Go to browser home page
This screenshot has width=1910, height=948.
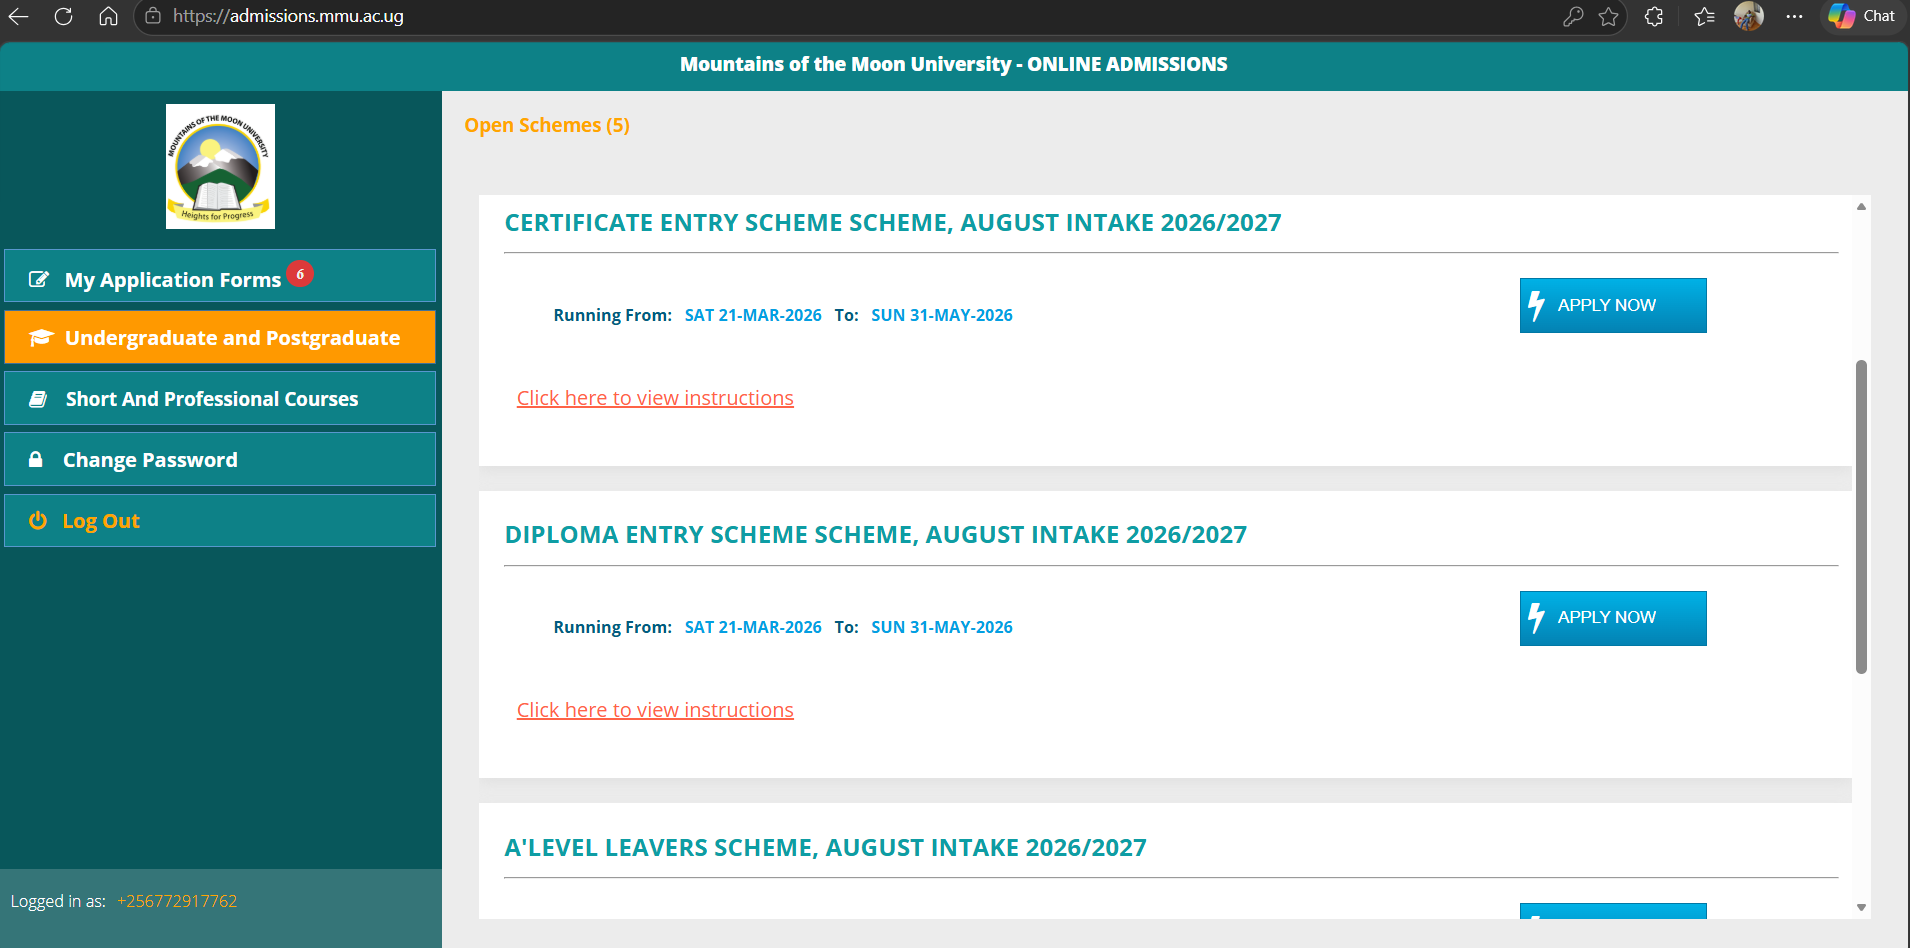point(108,16)
